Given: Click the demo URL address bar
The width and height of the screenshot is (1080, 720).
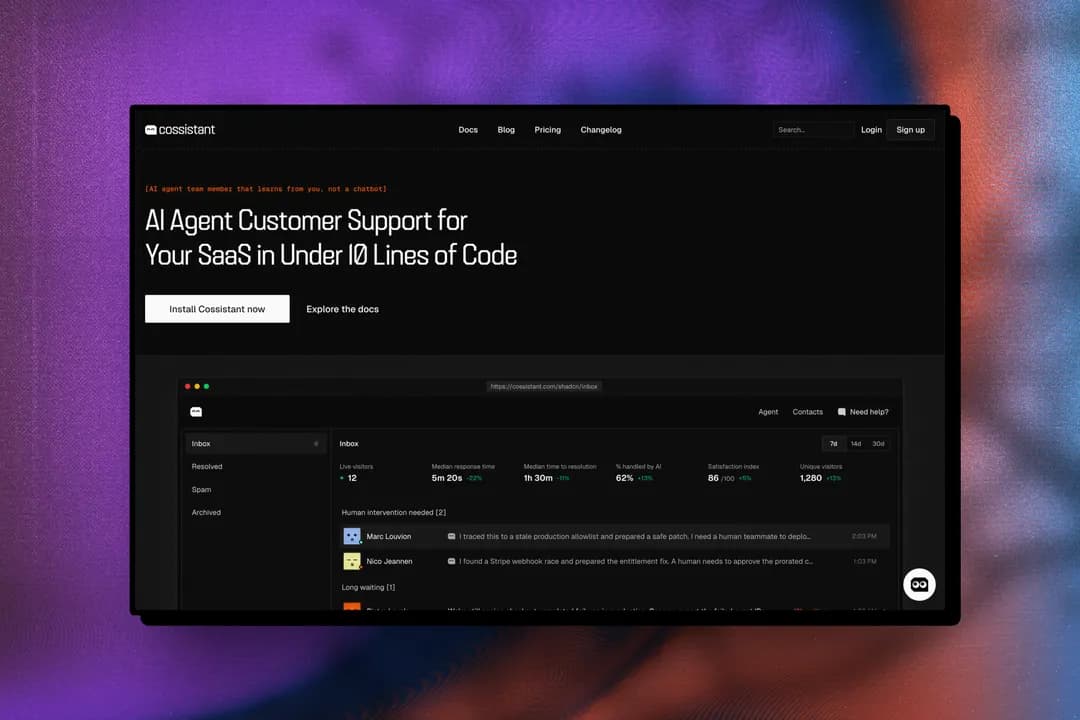Looking at the screenshot, I should click(x=544, y=387).
